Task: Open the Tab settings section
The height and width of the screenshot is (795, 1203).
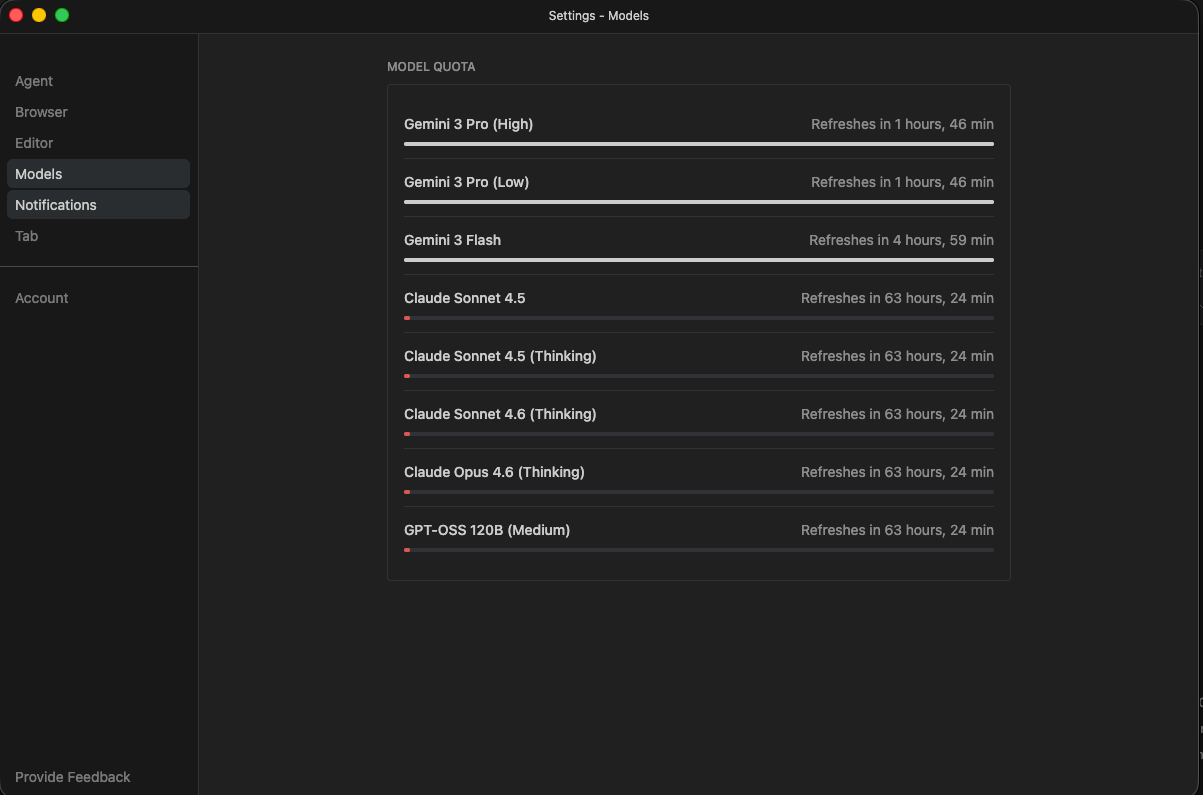Action: click(98, 236)
